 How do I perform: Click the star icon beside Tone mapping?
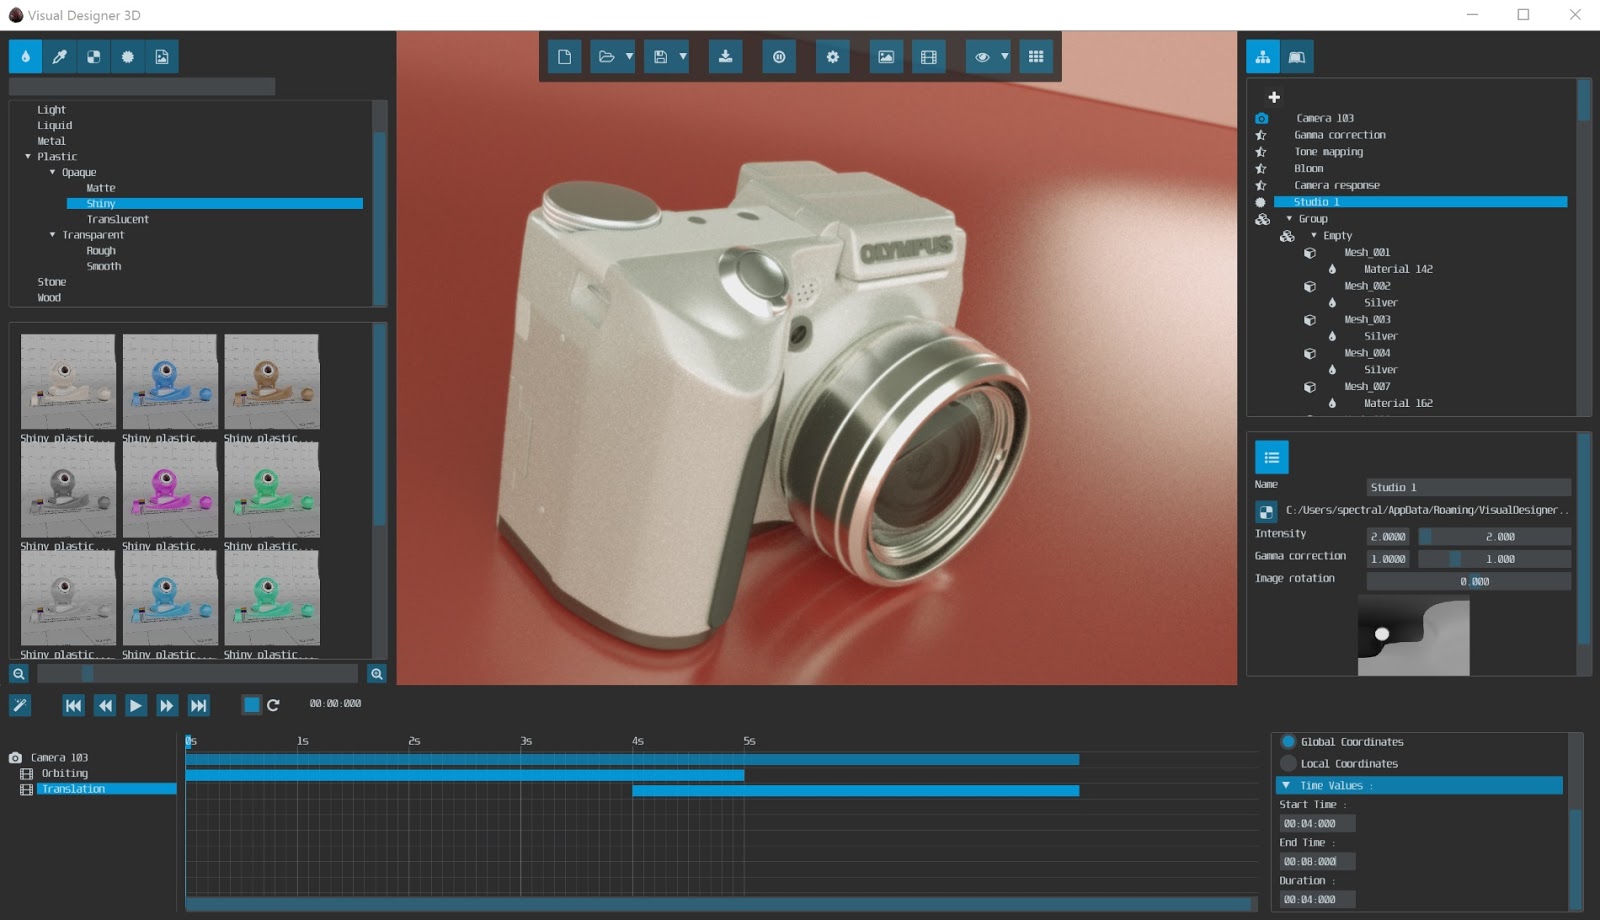coord(1261,152)
